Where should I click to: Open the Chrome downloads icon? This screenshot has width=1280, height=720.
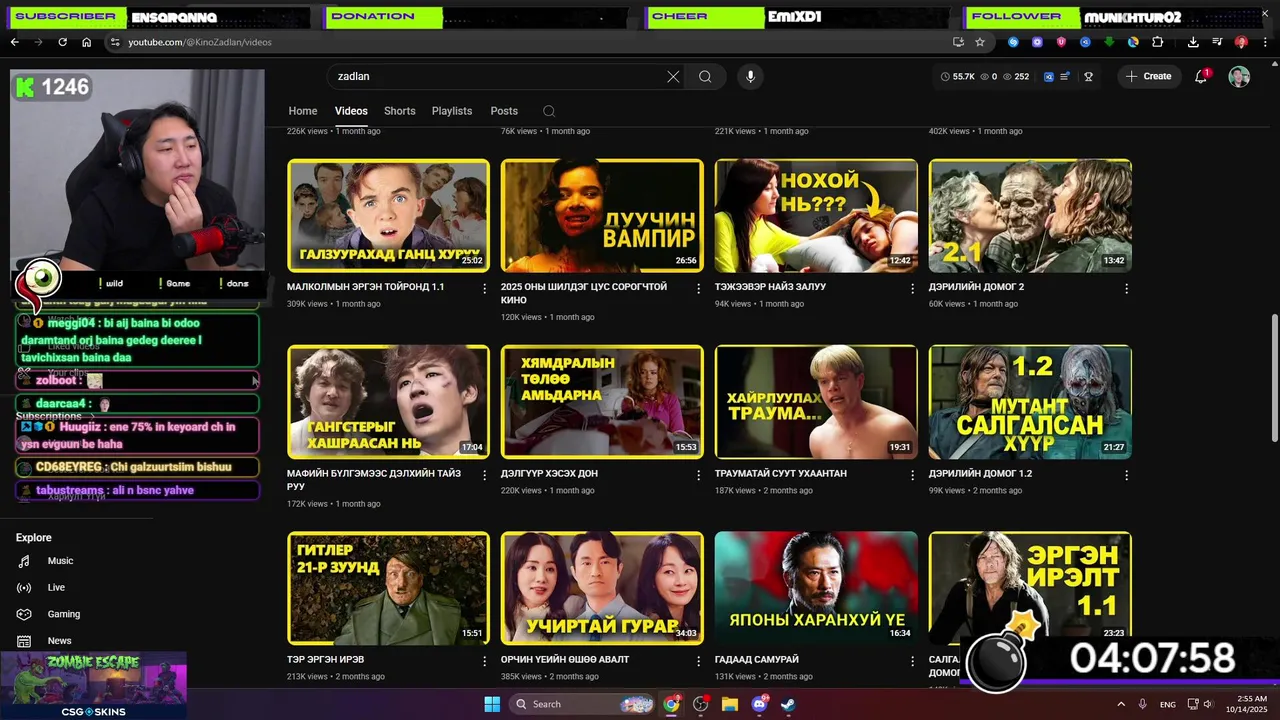point(1193,42)
